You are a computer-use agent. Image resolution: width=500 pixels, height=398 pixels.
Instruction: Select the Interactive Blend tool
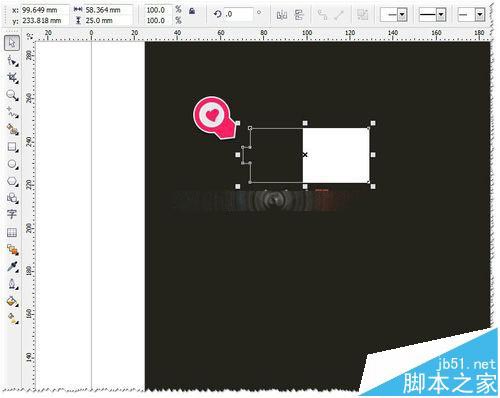click(12, 250)
